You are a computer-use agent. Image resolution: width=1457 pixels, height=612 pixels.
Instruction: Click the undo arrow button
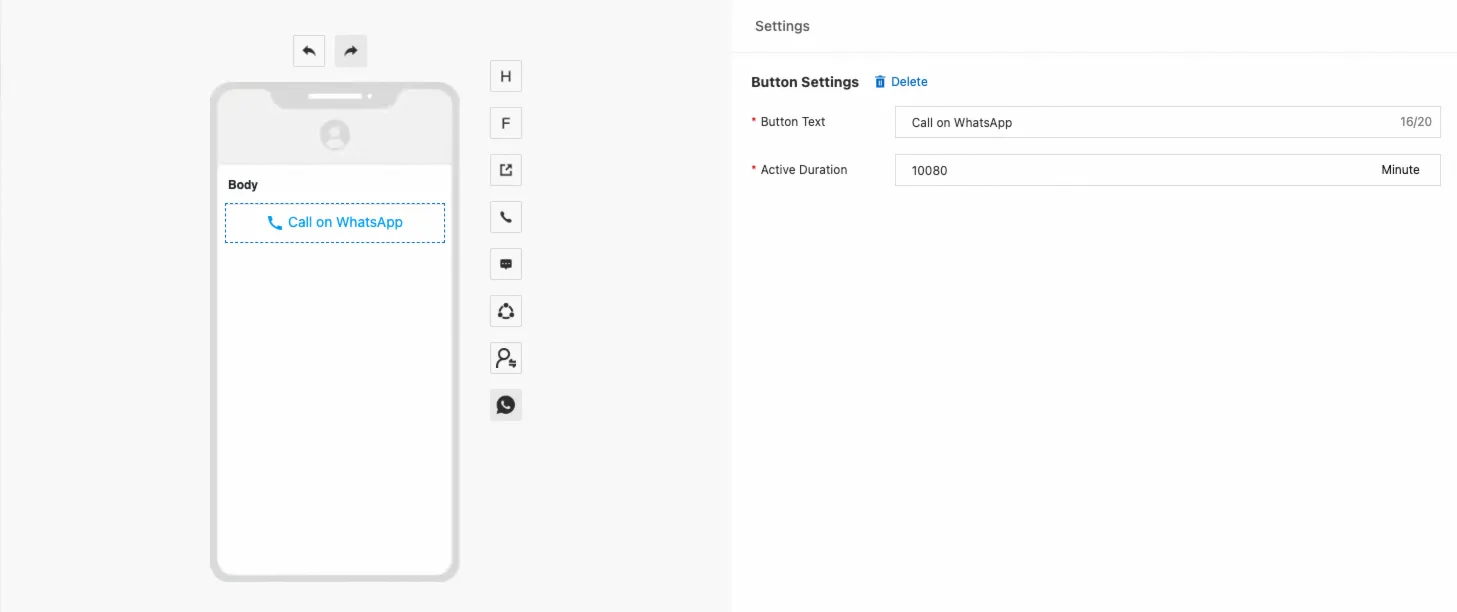(x=309, y=51)
